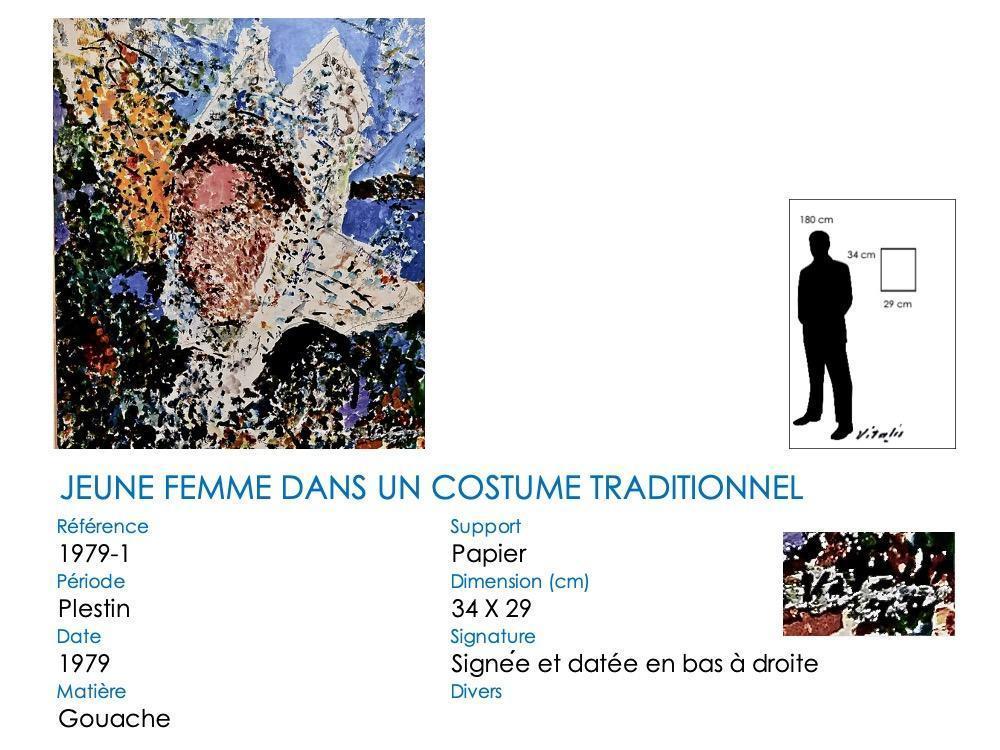
Task: Click the Référence label
Action: (103, 526)
